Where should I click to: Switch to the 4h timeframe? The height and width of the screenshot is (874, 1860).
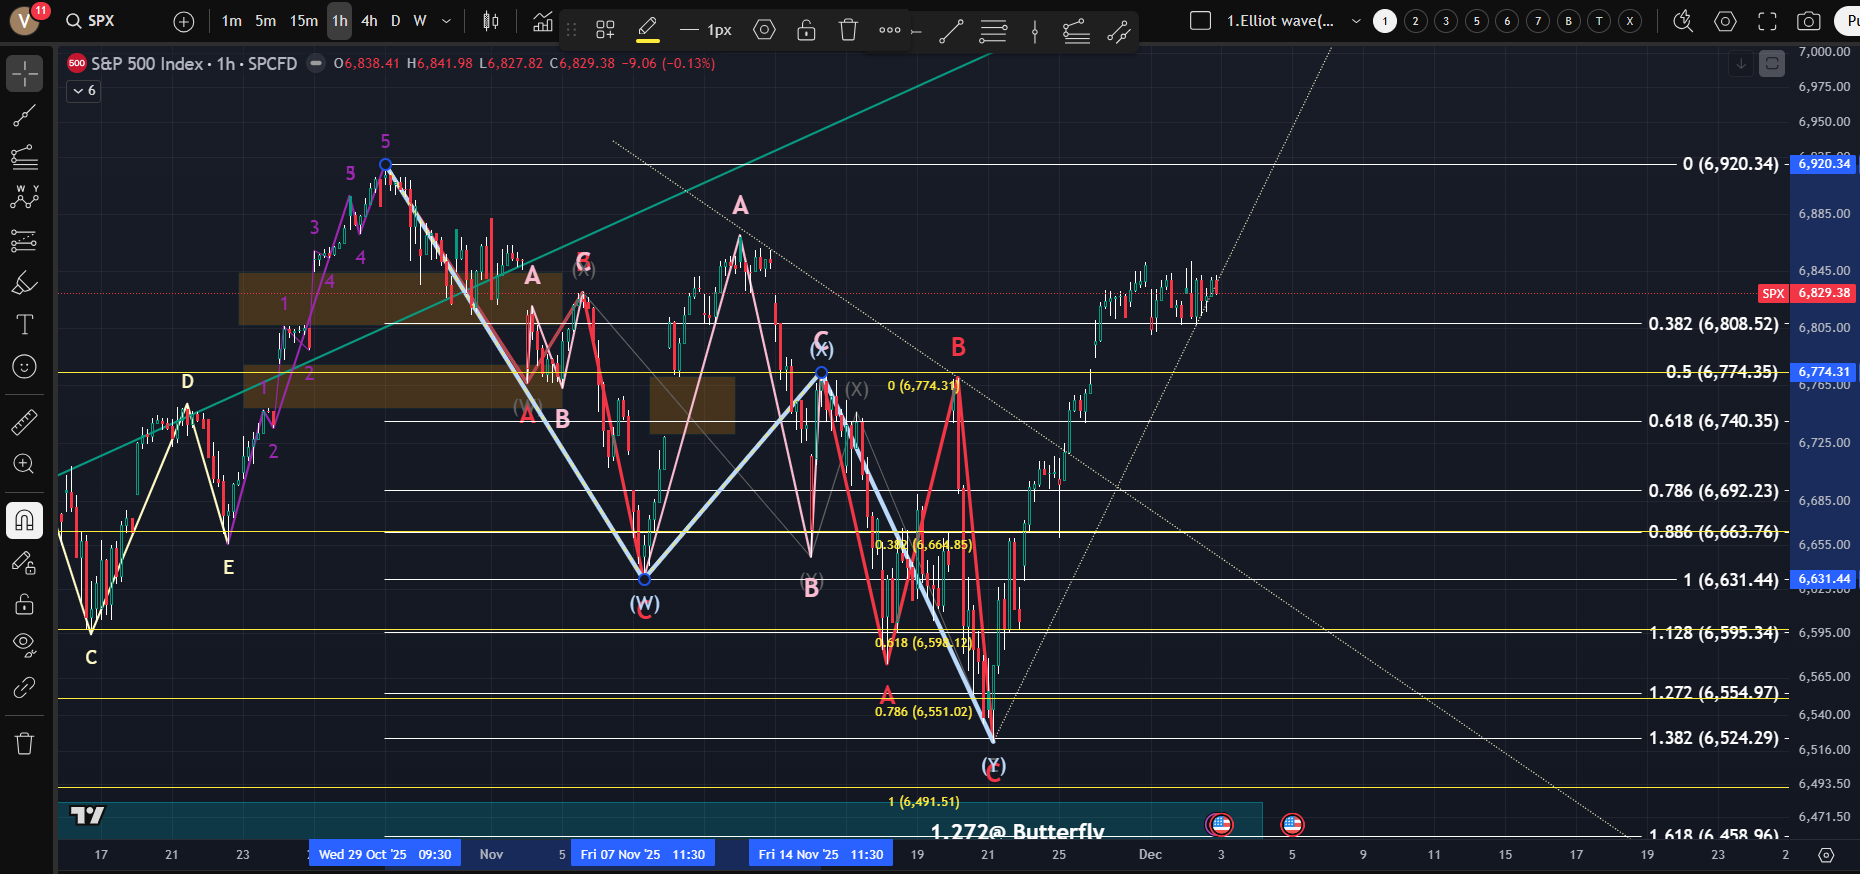pyautogui.click(x=369, y=21)
